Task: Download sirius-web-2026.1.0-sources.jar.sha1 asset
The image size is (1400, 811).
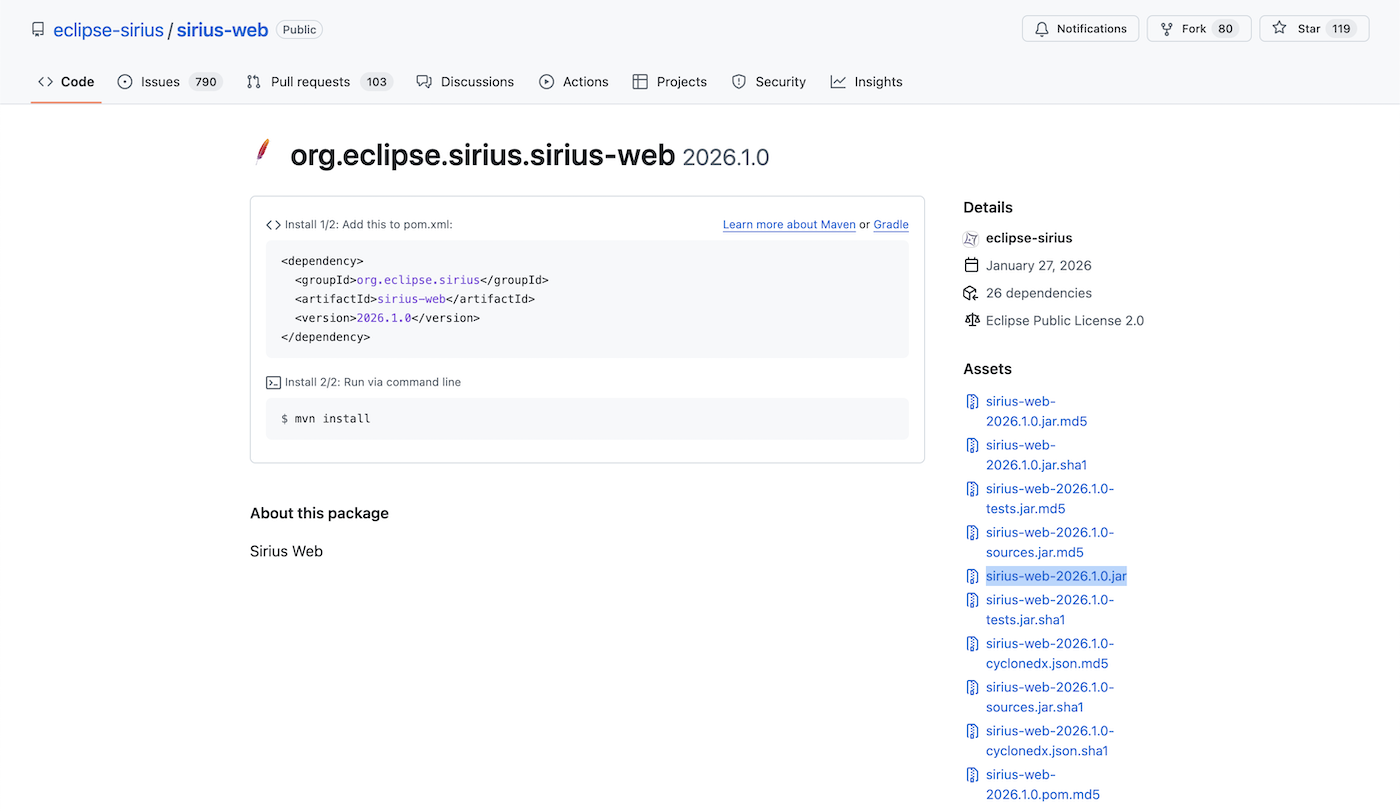Action: (x=1050, y=697)
